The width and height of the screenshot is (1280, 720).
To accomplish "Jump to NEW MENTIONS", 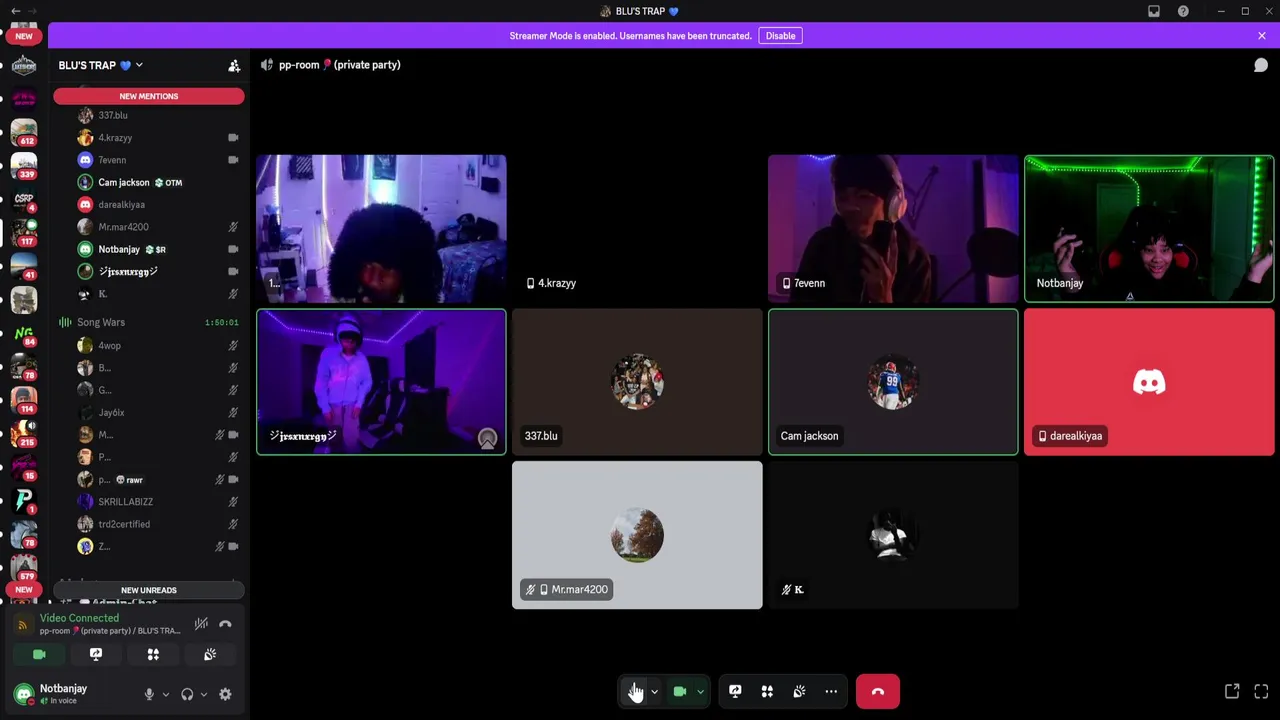I will click(148, 96).
